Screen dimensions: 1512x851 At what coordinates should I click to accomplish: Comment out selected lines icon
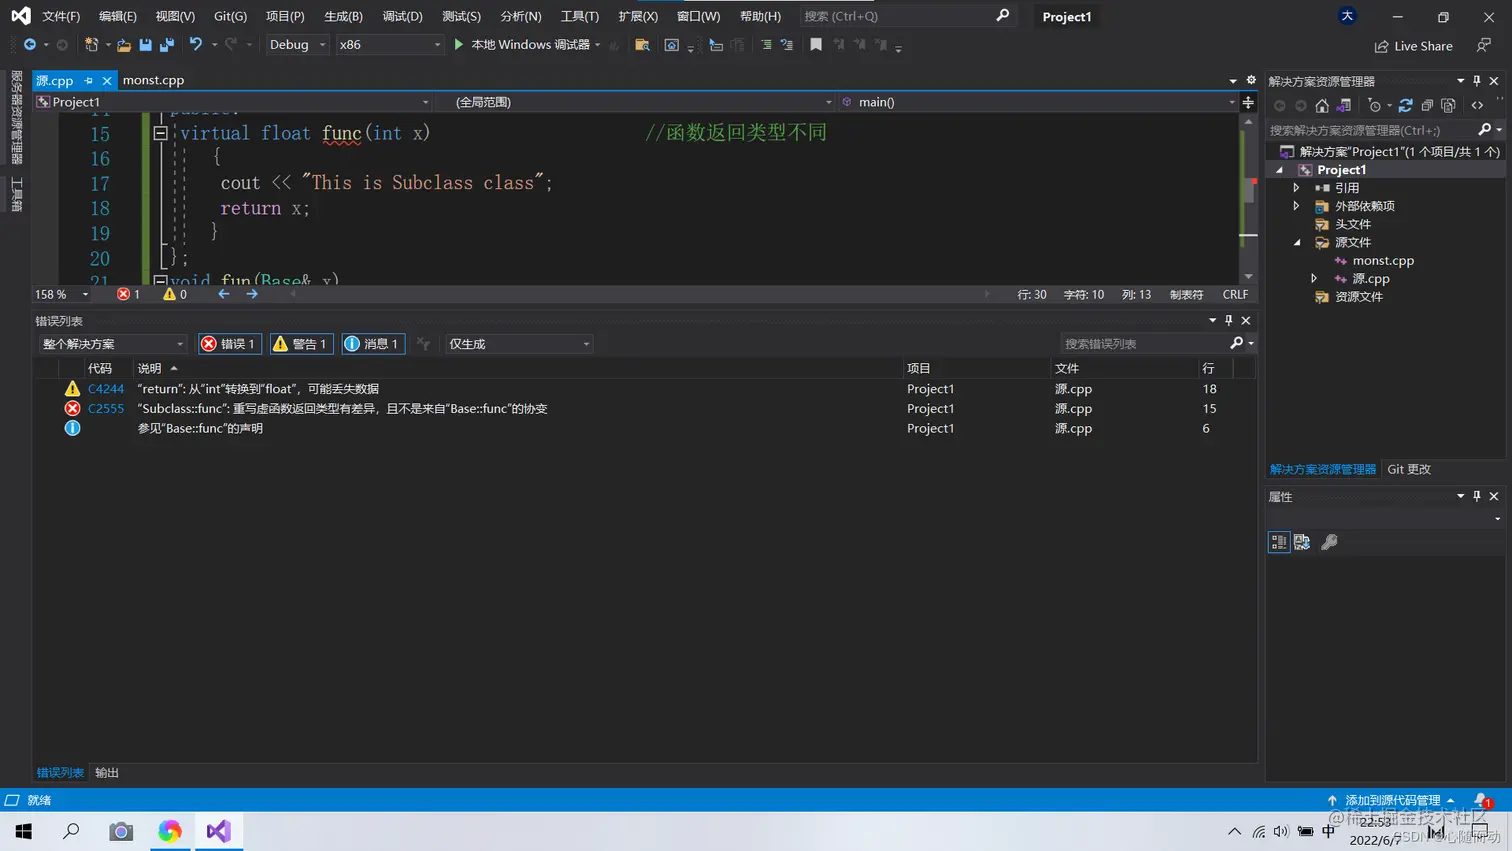click(x=766, y=45)
